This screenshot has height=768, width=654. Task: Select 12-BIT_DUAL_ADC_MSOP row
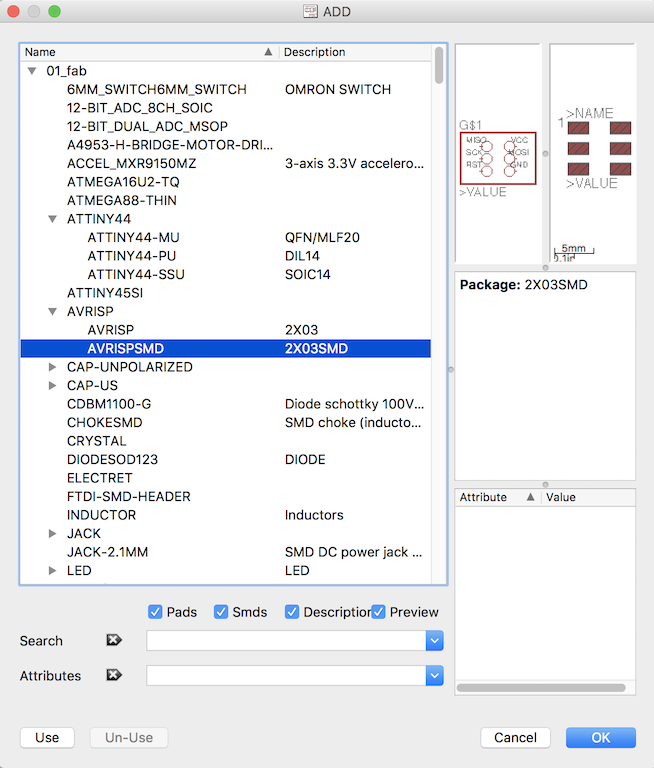coord(225,126)
